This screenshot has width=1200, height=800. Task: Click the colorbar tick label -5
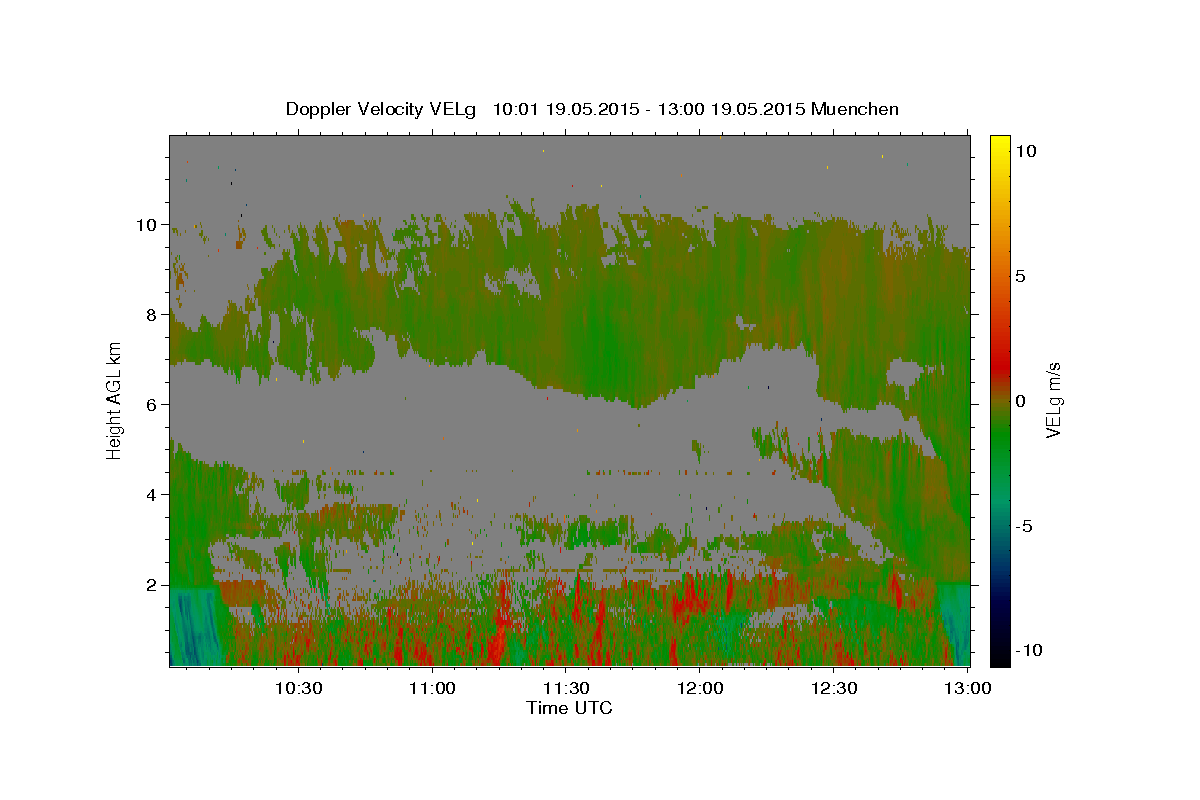[1026, 526]
